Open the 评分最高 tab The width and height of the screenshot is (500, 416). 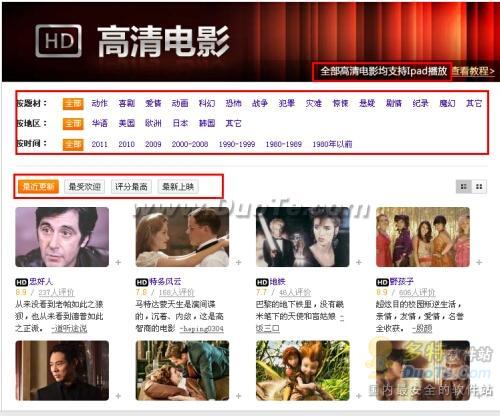(x=131, y=187)
